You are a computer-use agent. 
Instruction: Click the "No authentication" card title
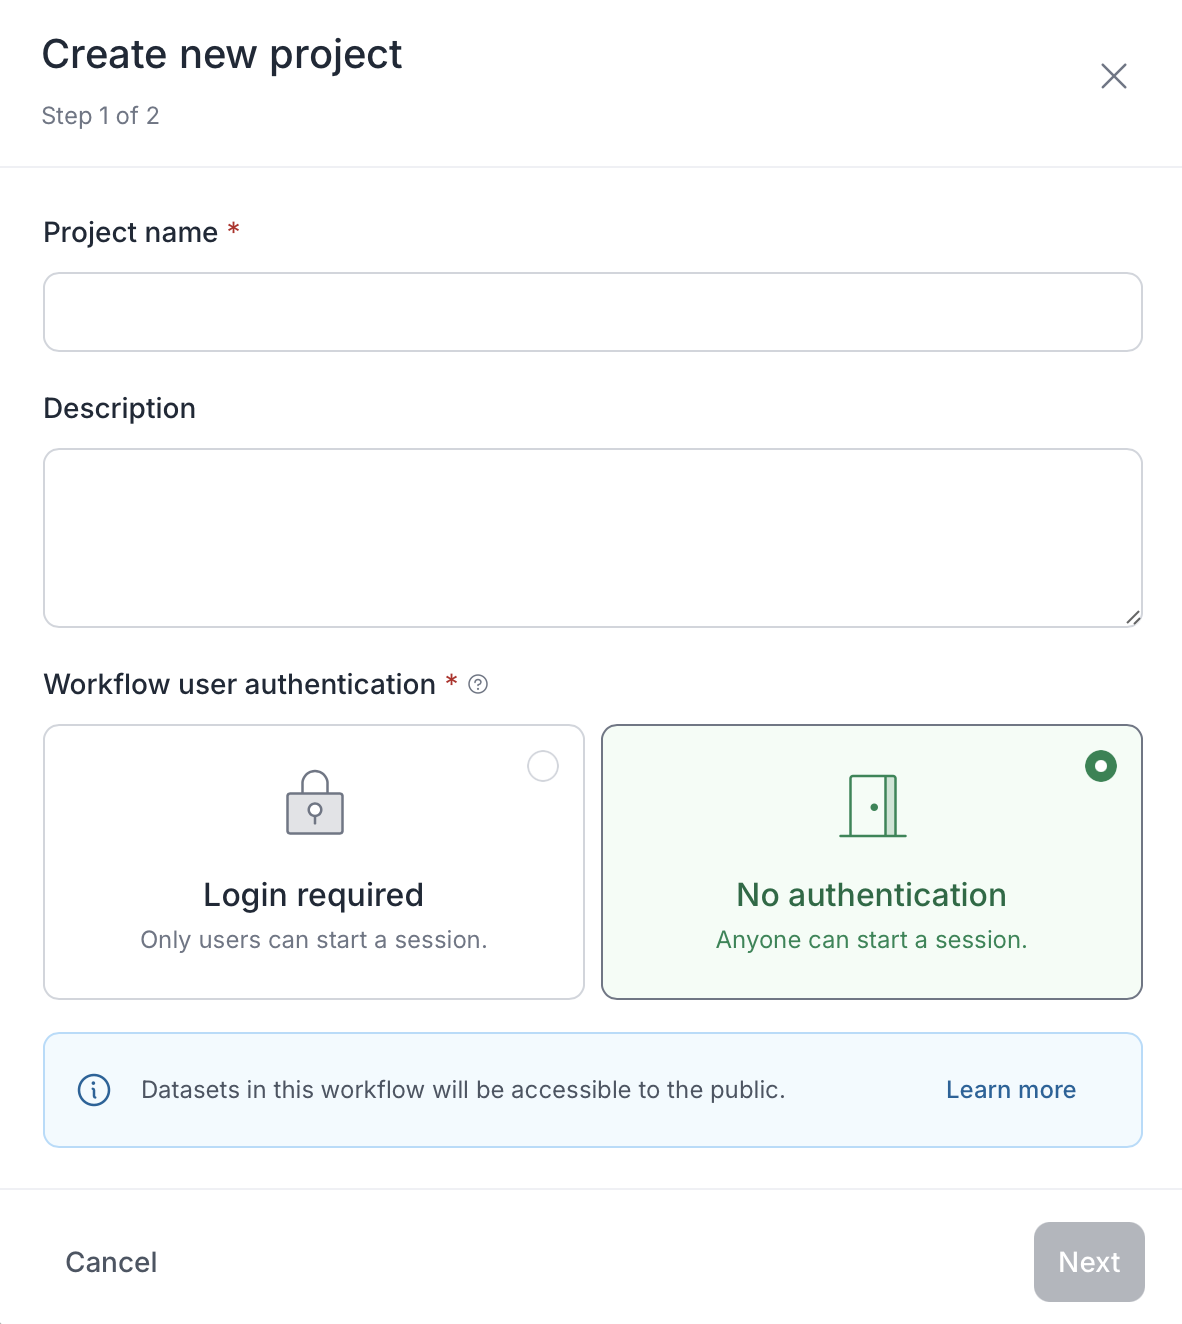point(871,895)
